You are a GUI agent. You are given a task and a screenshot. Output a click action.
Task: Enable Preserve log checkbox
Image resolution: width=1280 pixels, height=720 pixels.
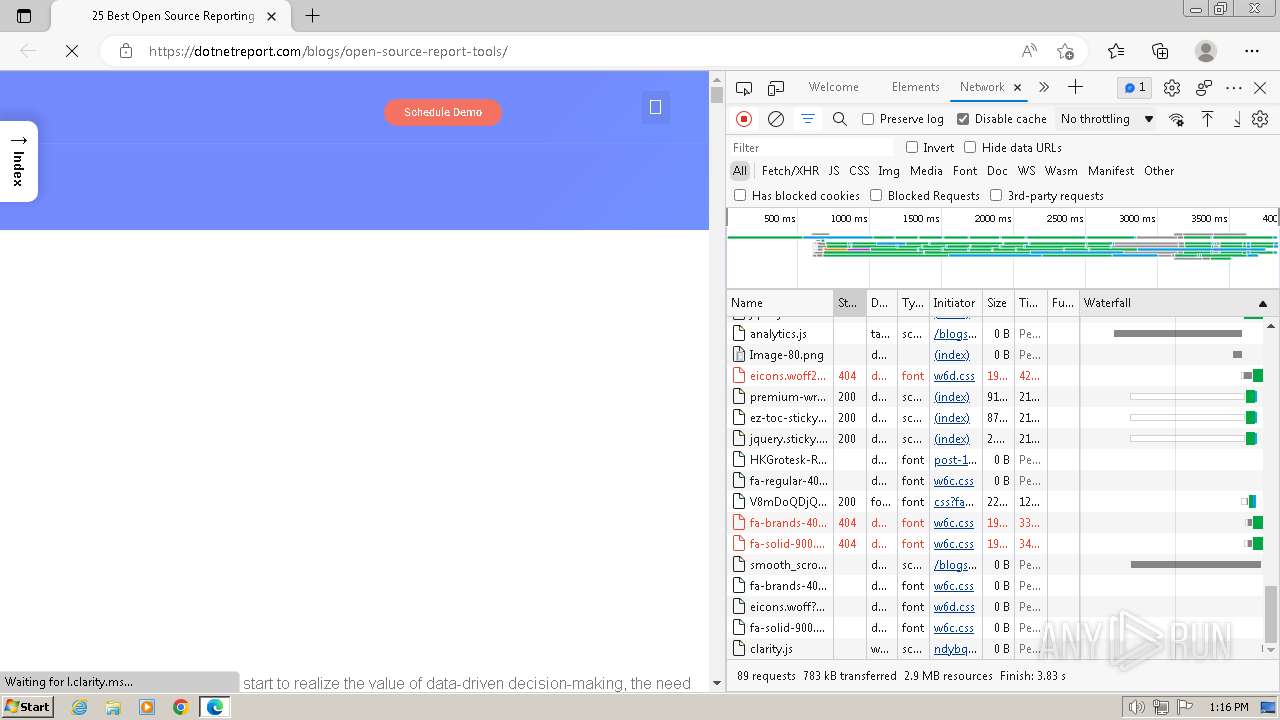tap(868, 119)
